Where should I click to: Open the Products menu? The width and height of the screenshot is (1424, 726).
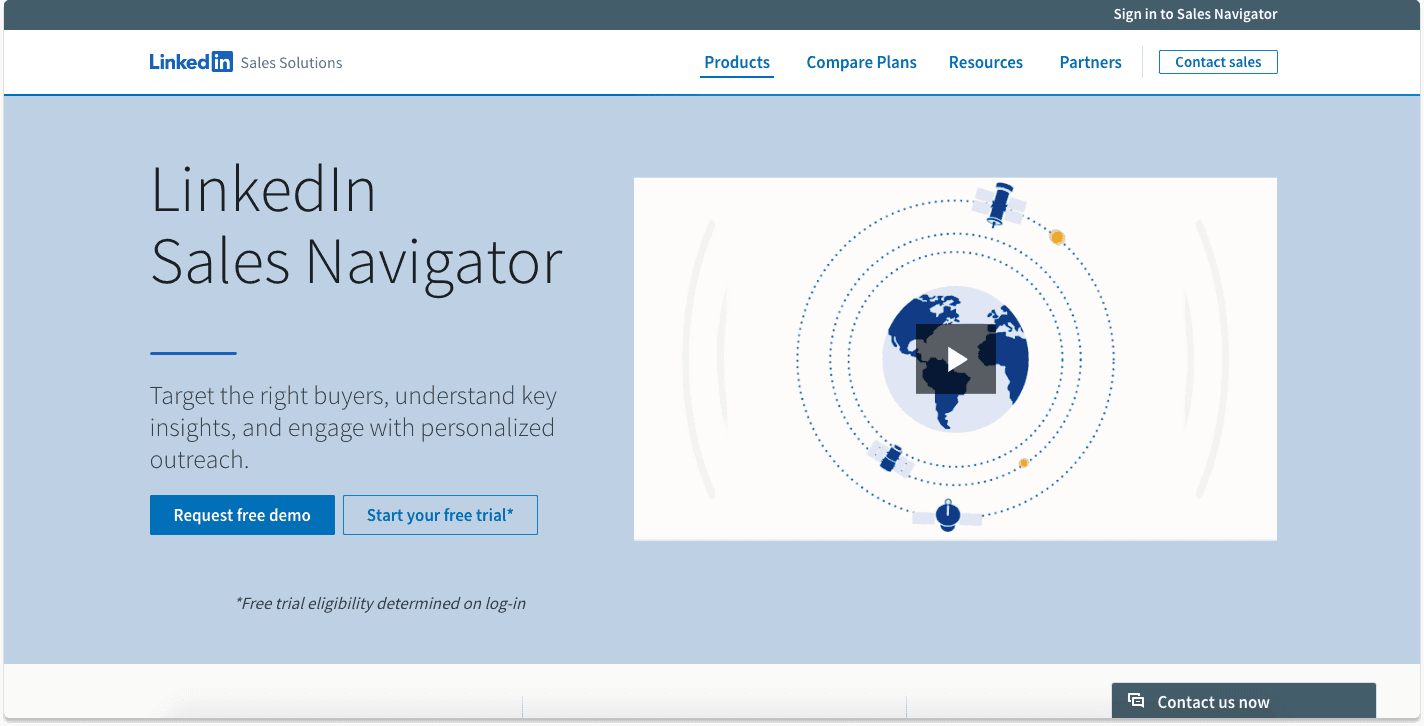pos(737,62)
